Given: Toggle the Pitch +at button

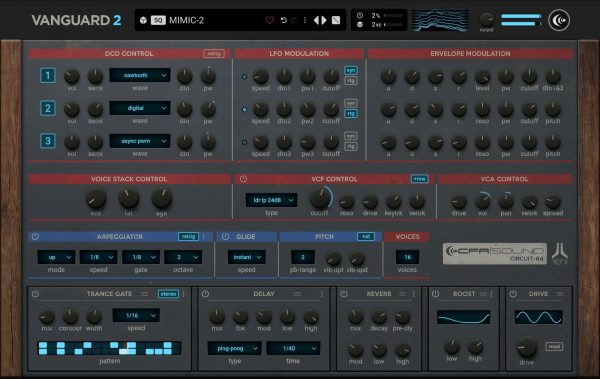Looking at the screenshot, I should coord(366,237).
